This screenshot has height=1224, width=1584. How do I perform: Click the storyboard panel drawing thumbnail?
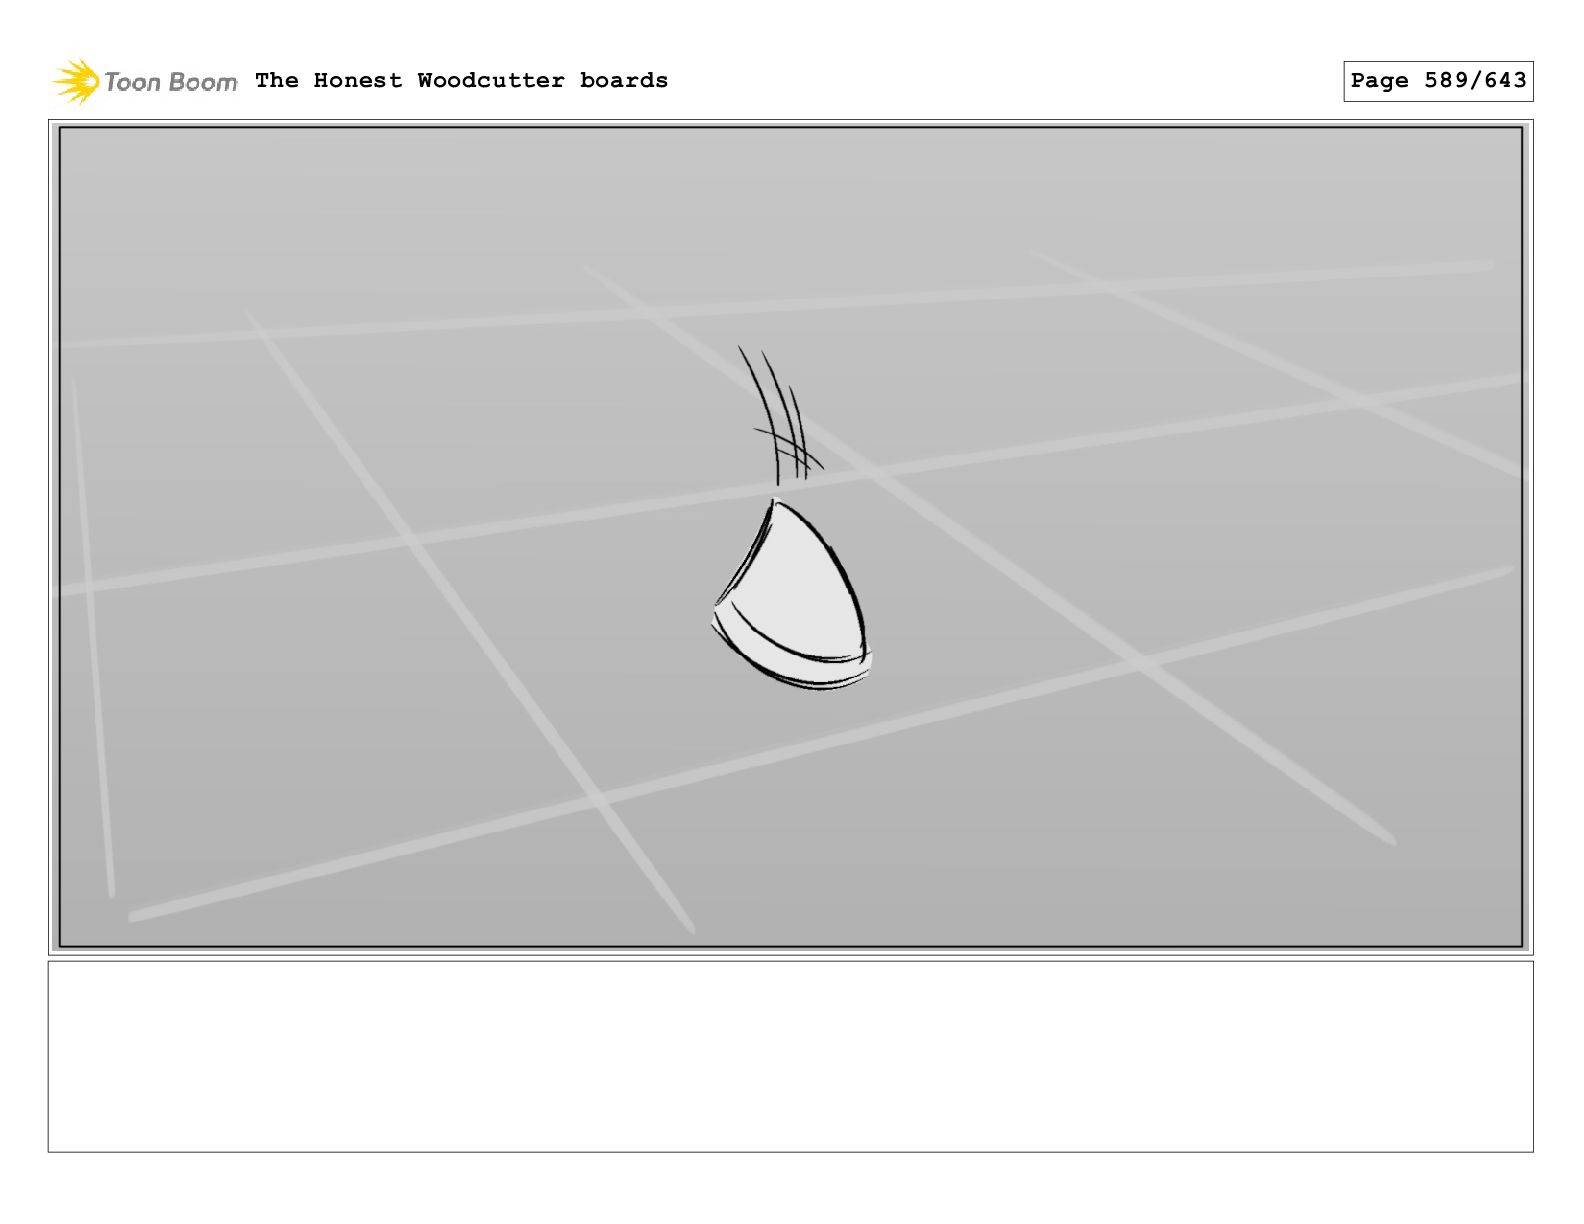click(790, 537)
